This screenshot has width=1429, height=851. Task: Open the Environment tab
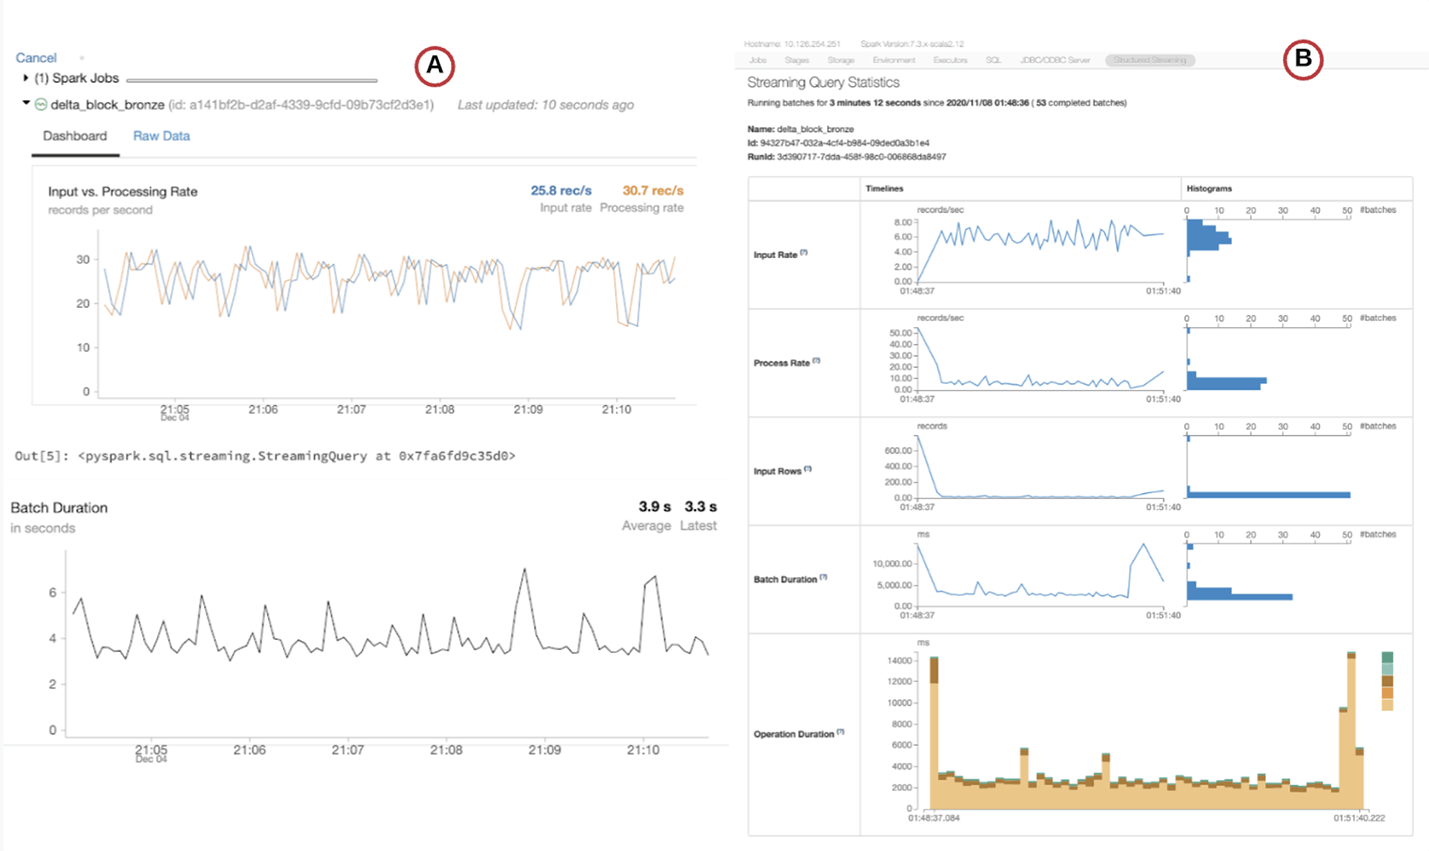coord(894,60)
